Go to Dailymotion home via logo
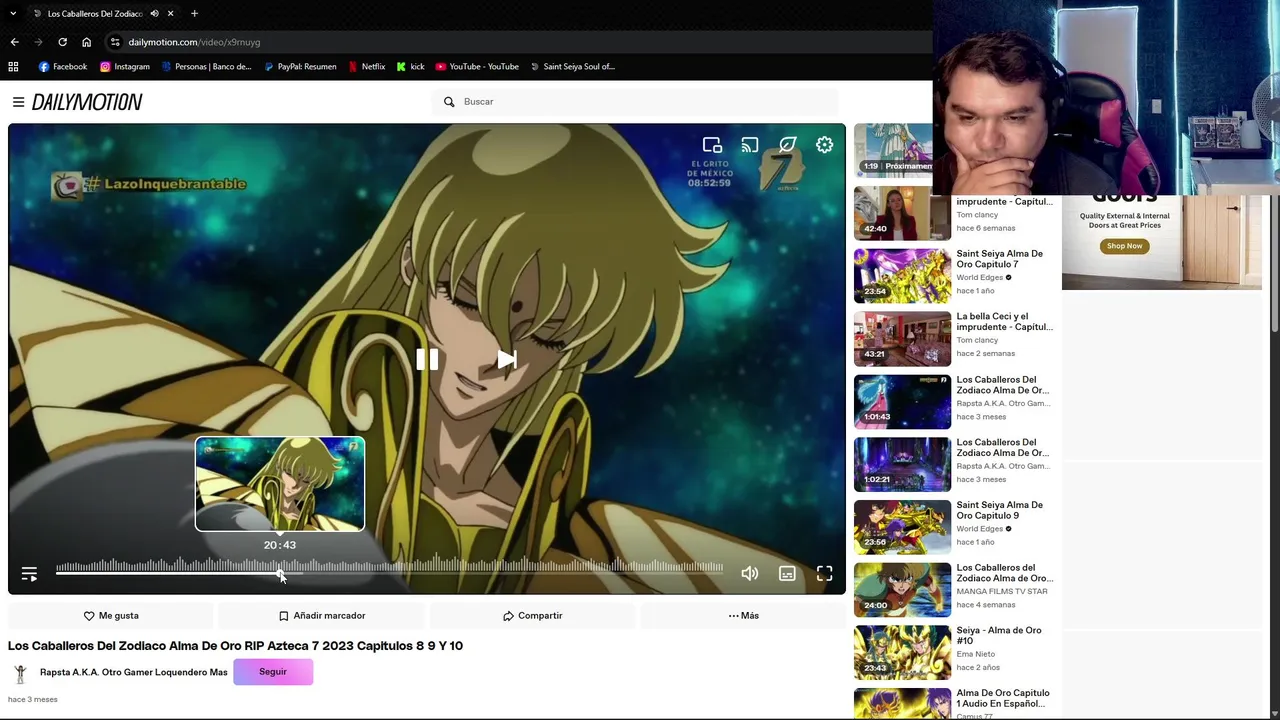 coord(87,102)
